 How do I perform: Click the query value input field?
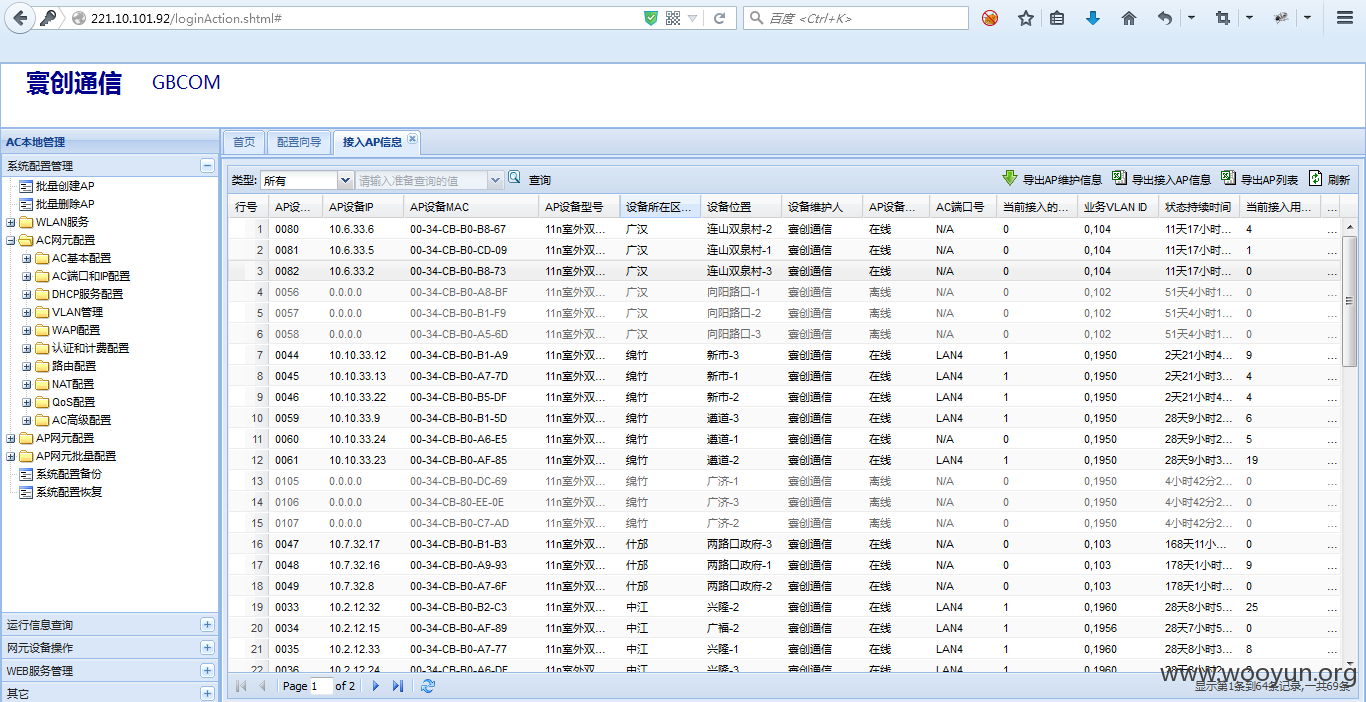tap(421, 180)
